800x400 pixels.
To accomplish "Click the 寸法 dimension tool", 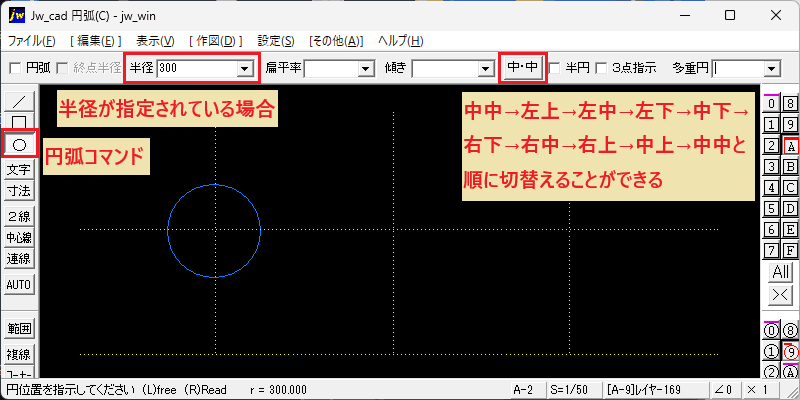I will click(19, 191).
